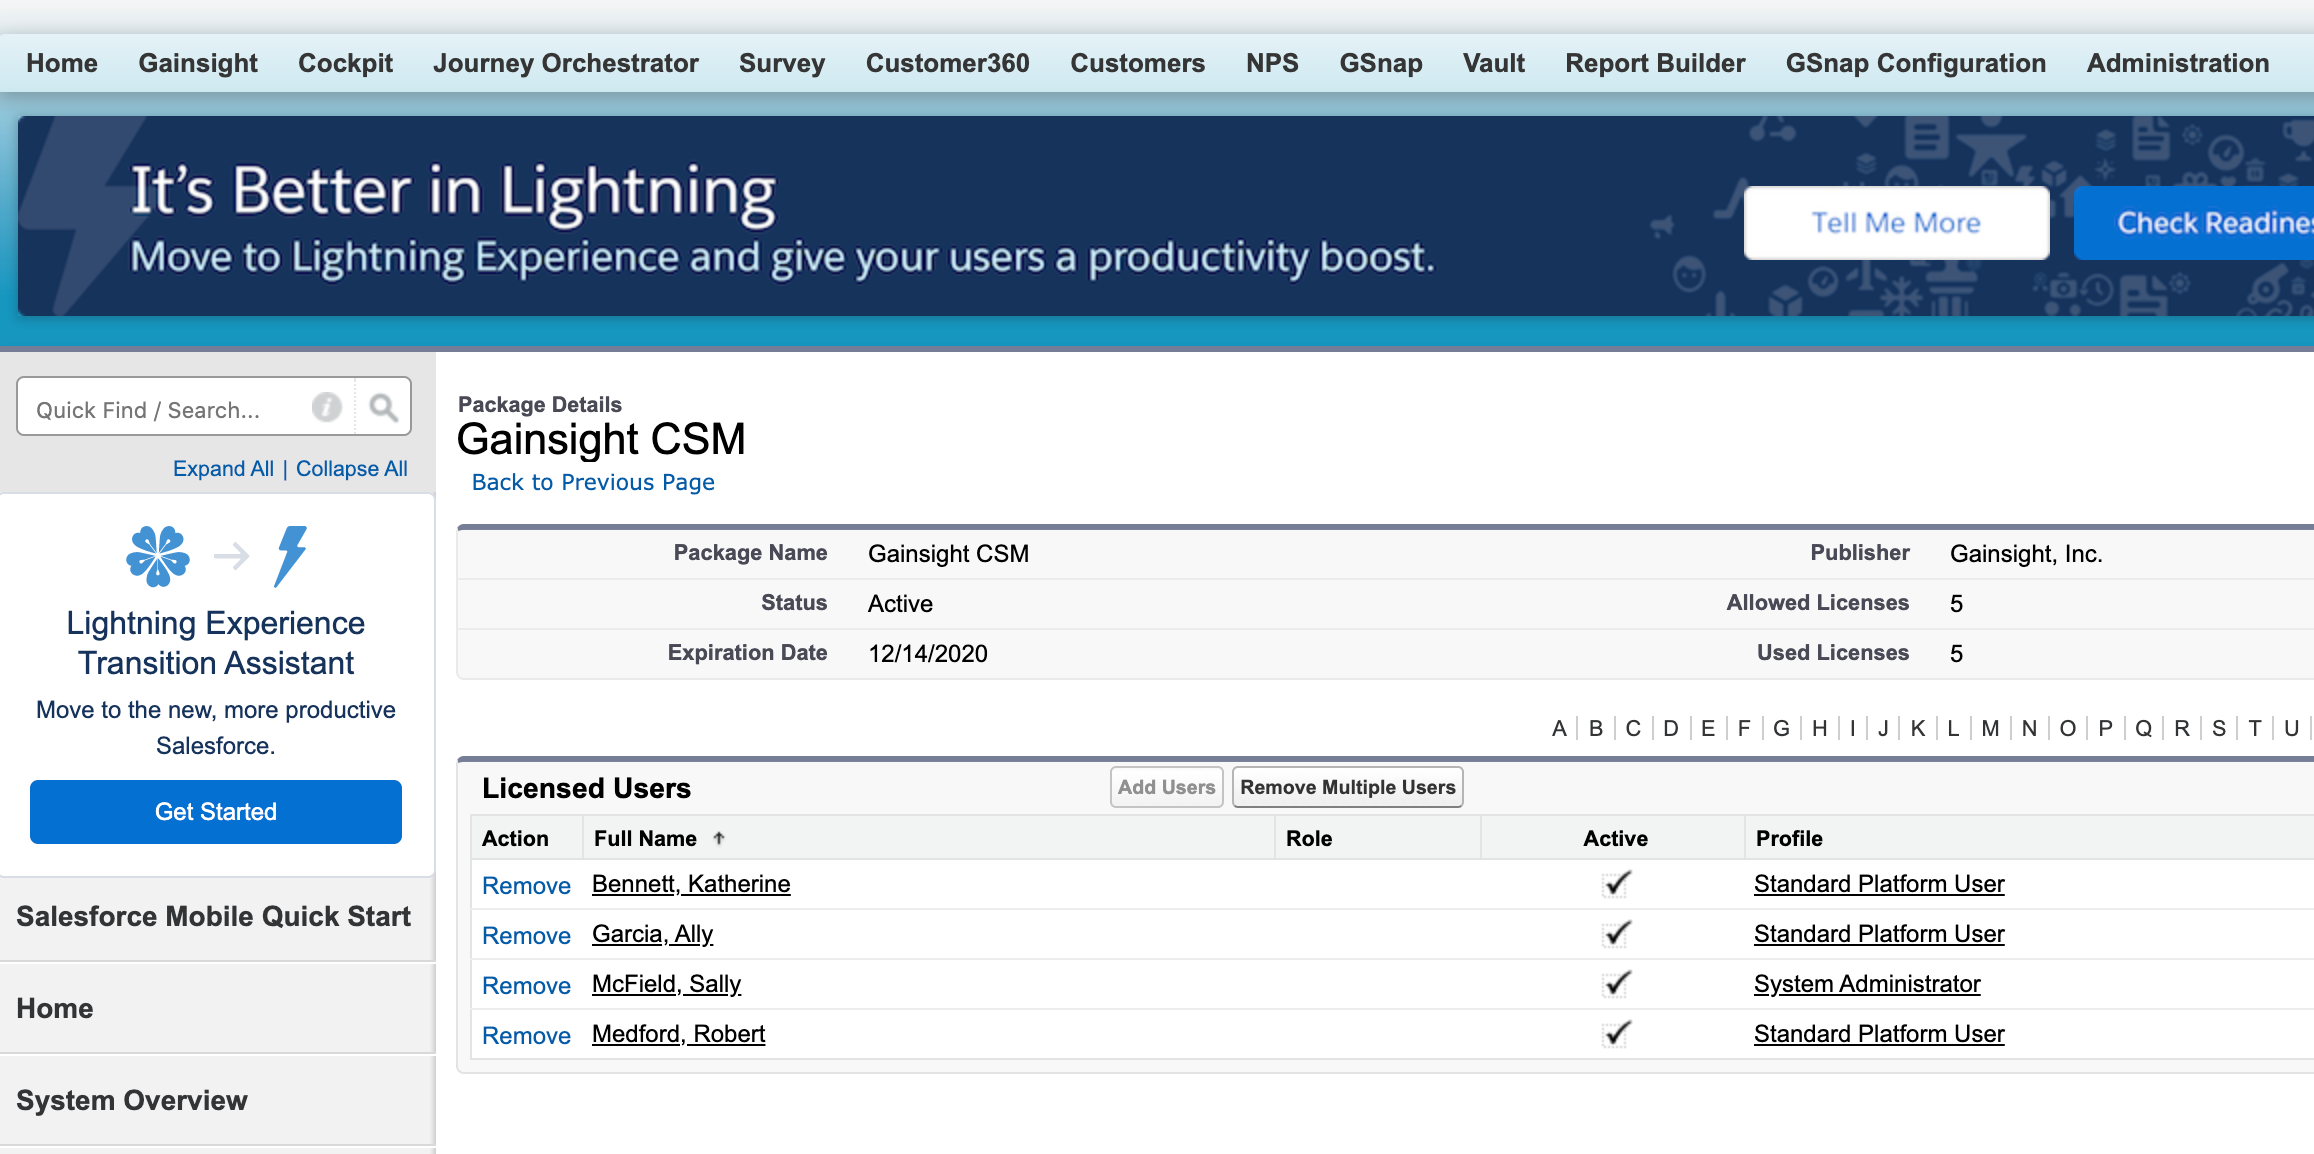This screenshot has width=2314, height=1154.
Task: Click the Profile column header
Action: pyautogui.click(x=1789, y=838)
